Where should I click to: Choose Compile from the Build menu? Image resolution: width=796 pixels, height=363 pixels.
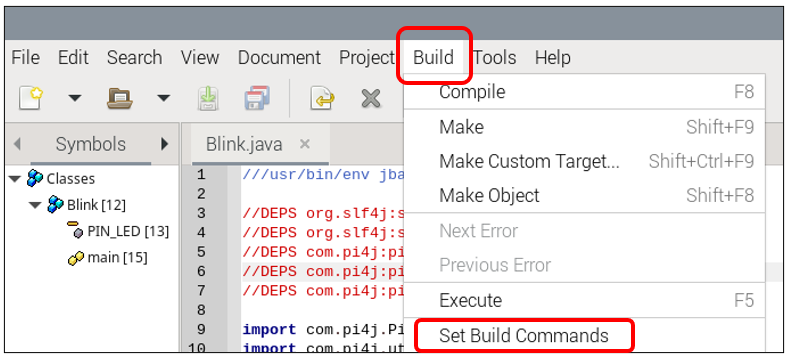click(584, 92)
